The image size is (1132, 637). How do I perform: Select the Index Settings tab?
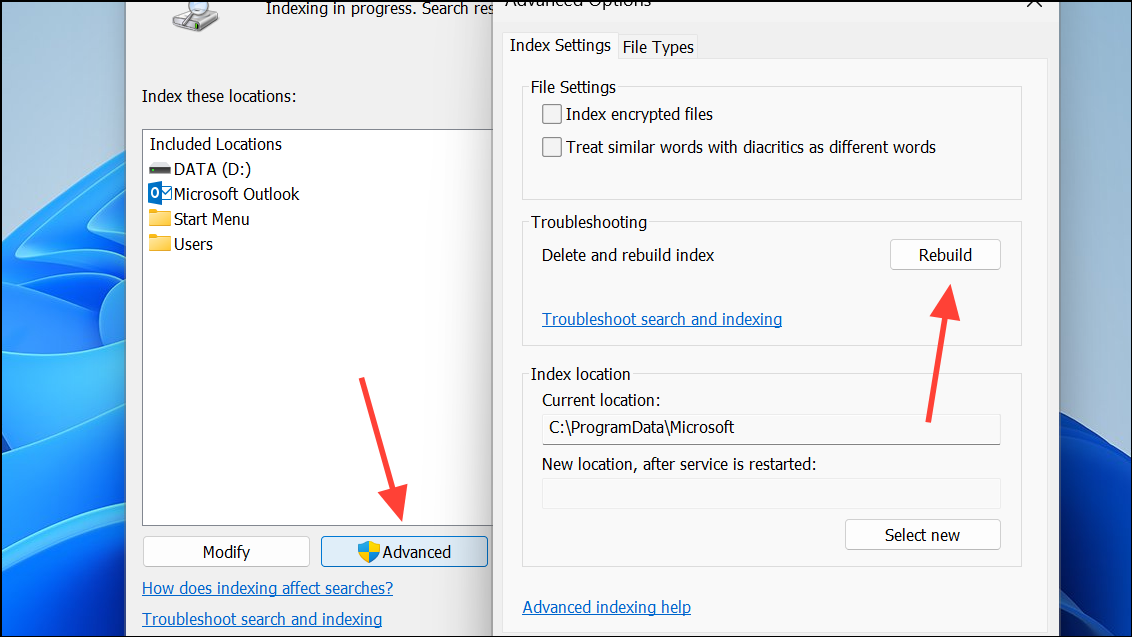coord(560,46)
